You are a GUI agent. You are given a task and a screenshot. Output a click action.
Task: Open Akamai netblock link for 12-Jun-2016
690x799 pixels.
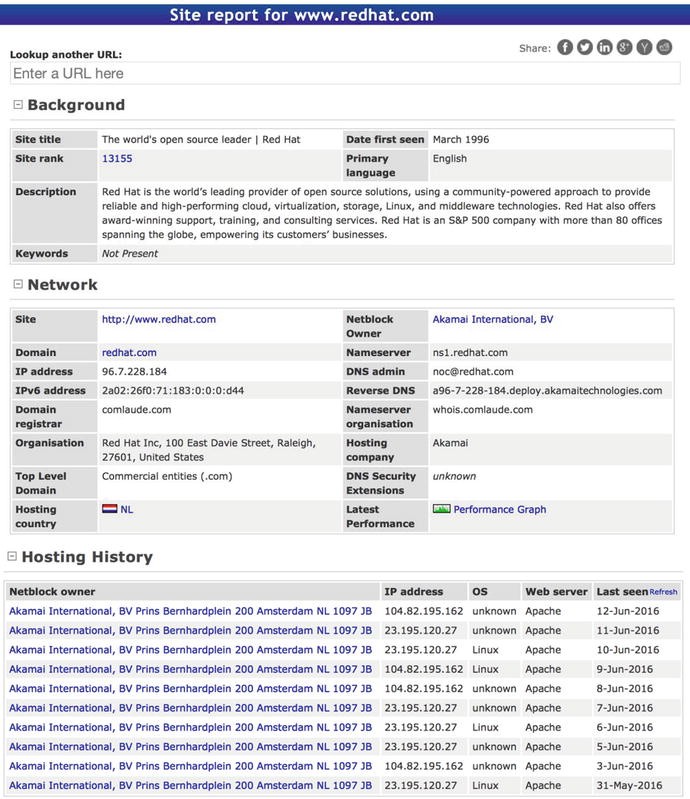[191, 611]
